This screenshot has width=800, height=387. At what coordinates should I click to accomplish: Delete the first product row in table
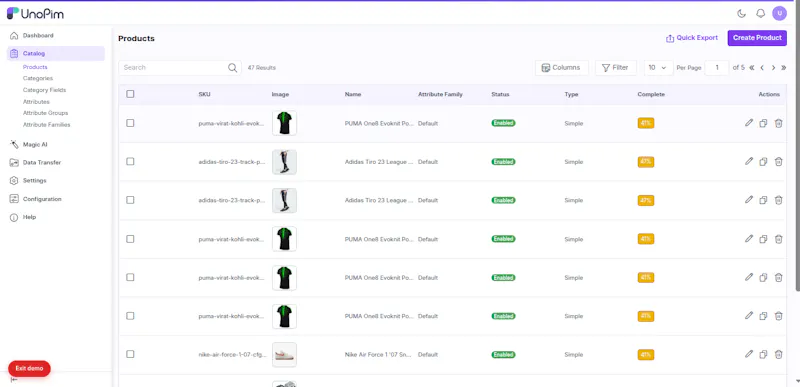[778, 123]
